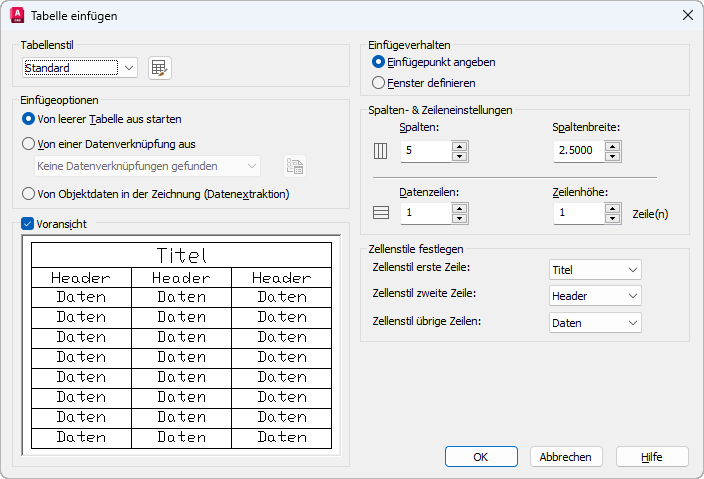Open the table style dialog icon
This screenshot has height=479, width=704.
click(x=160, y=68)
